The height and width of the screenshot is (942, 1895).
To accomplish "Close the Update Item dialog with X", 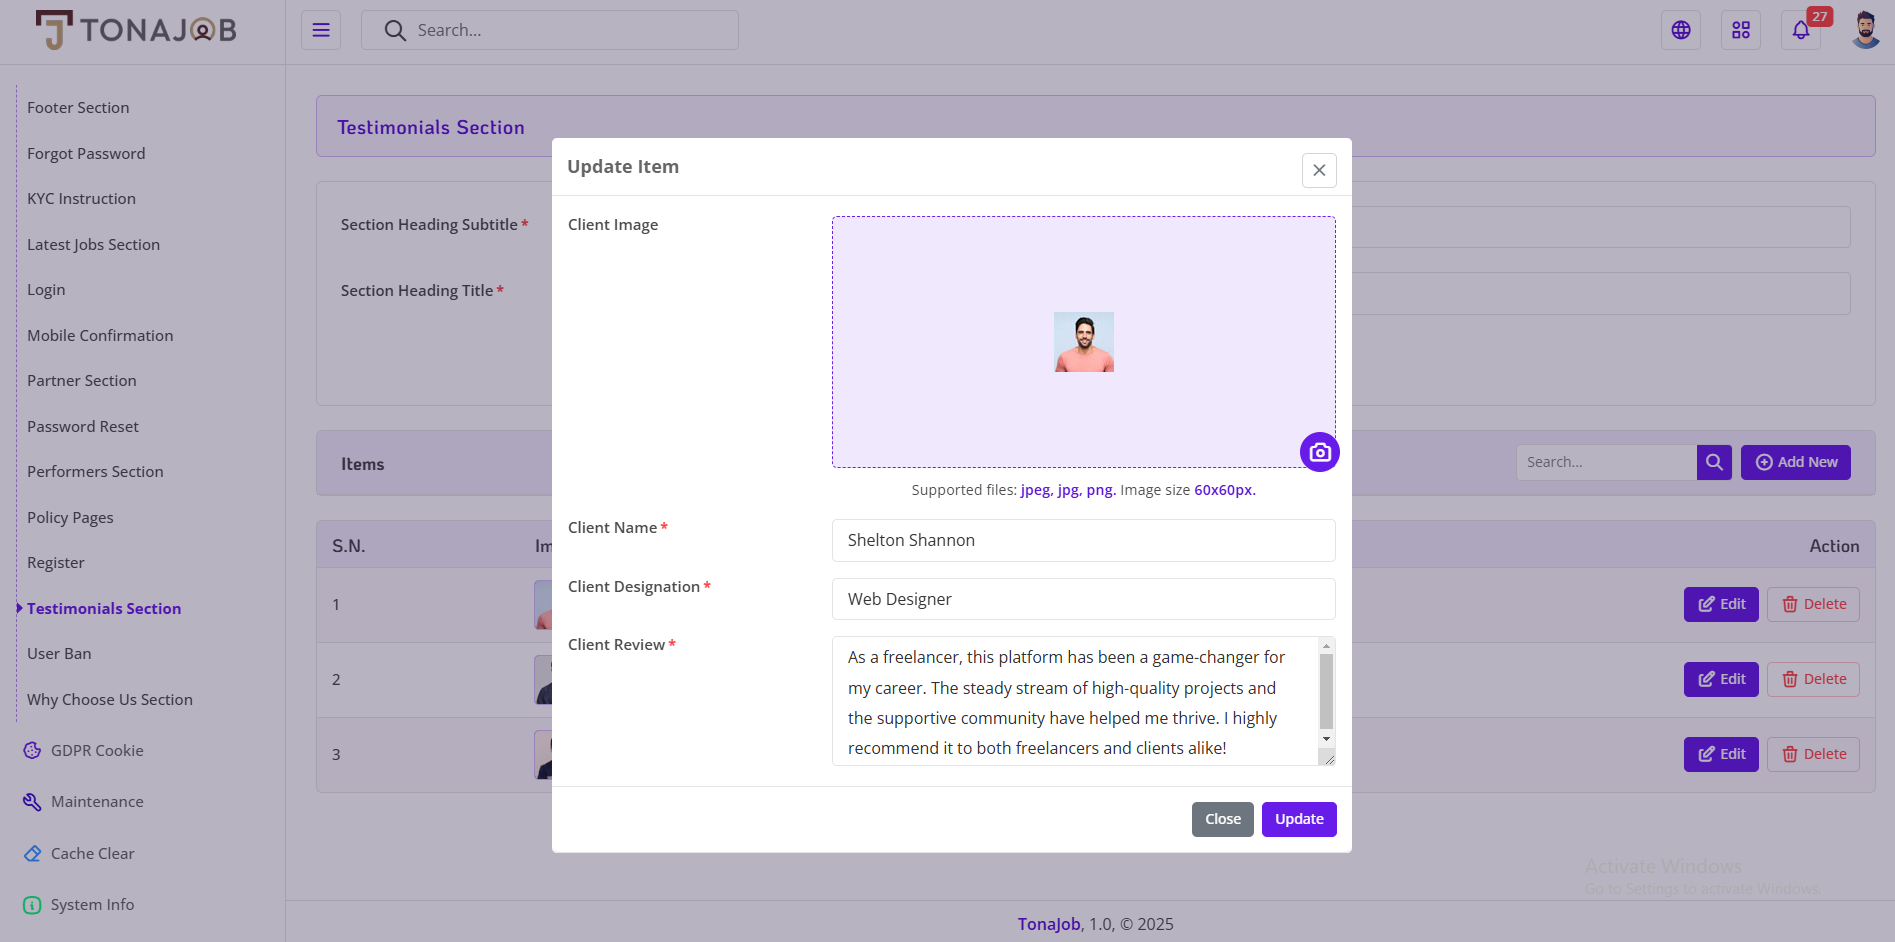I will click(x=1319, y=170).
